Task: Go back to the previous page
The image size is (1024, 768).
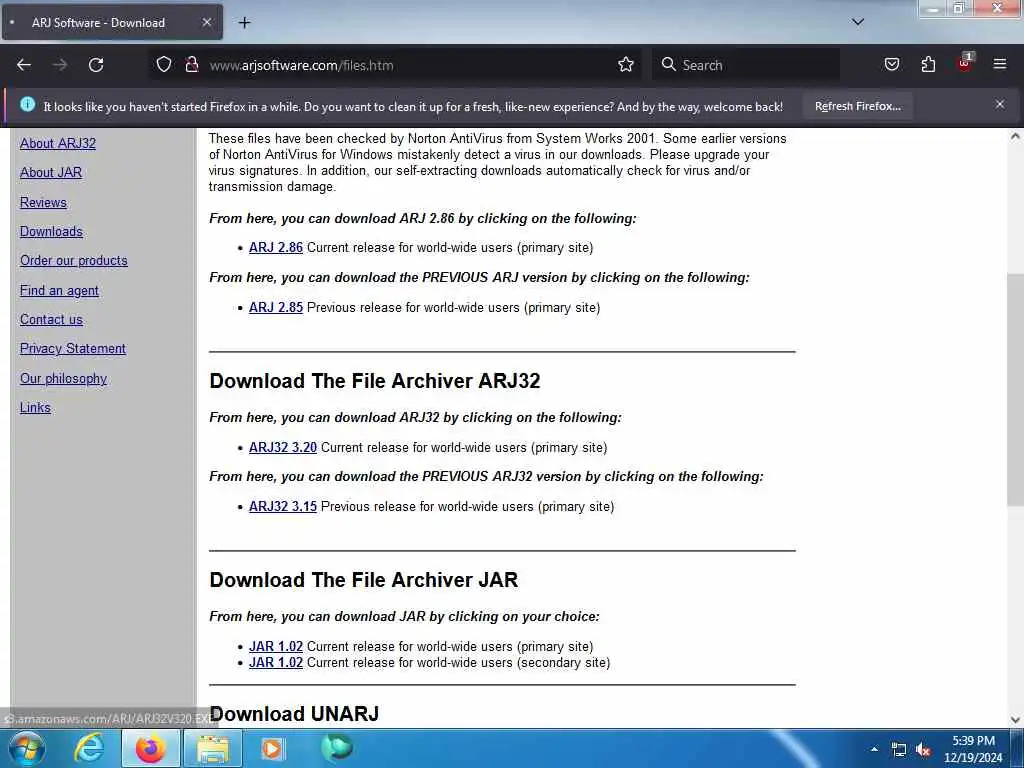Action: point(24,65)
